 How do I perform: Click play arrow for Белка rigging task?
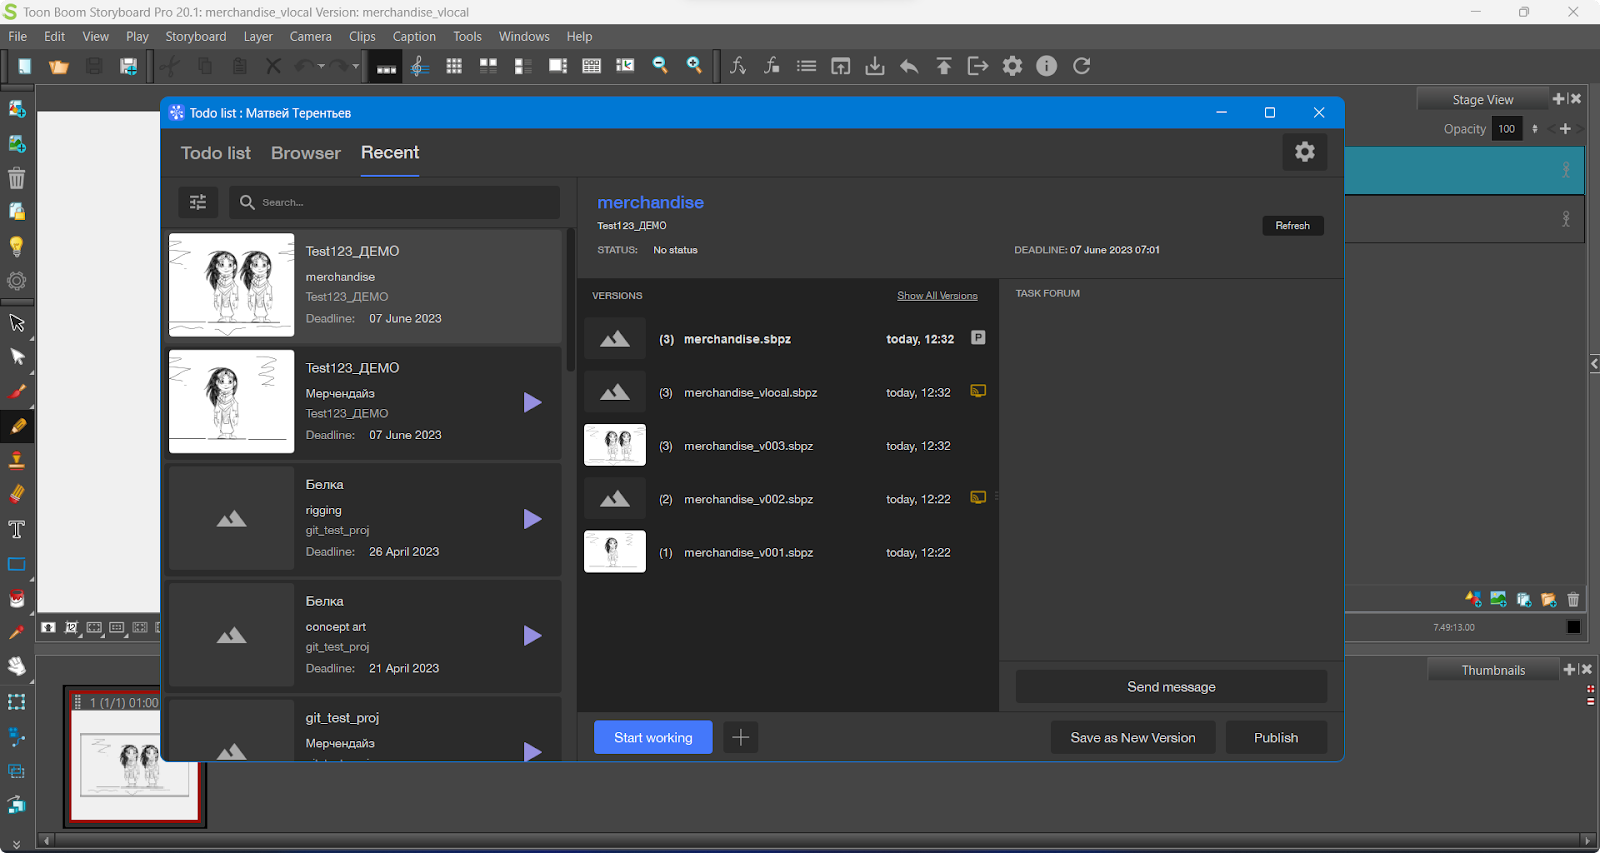pos(532,519)
